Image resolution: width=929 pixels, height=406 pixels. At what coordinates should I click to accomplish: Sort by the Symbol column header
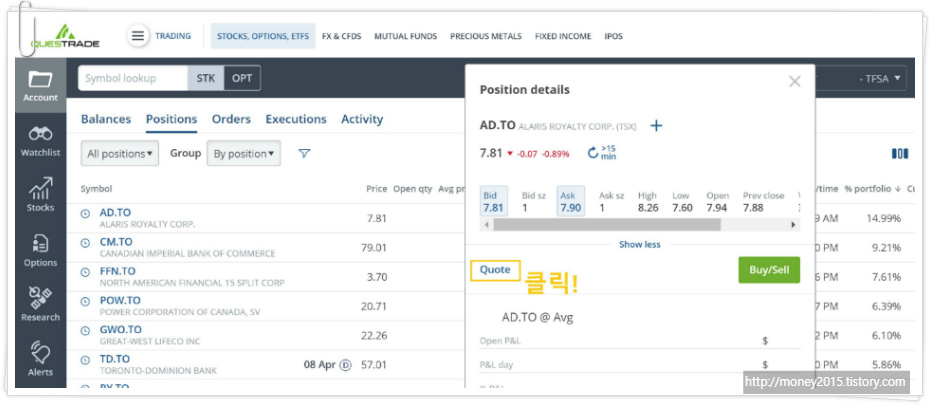tap(96, 188)
